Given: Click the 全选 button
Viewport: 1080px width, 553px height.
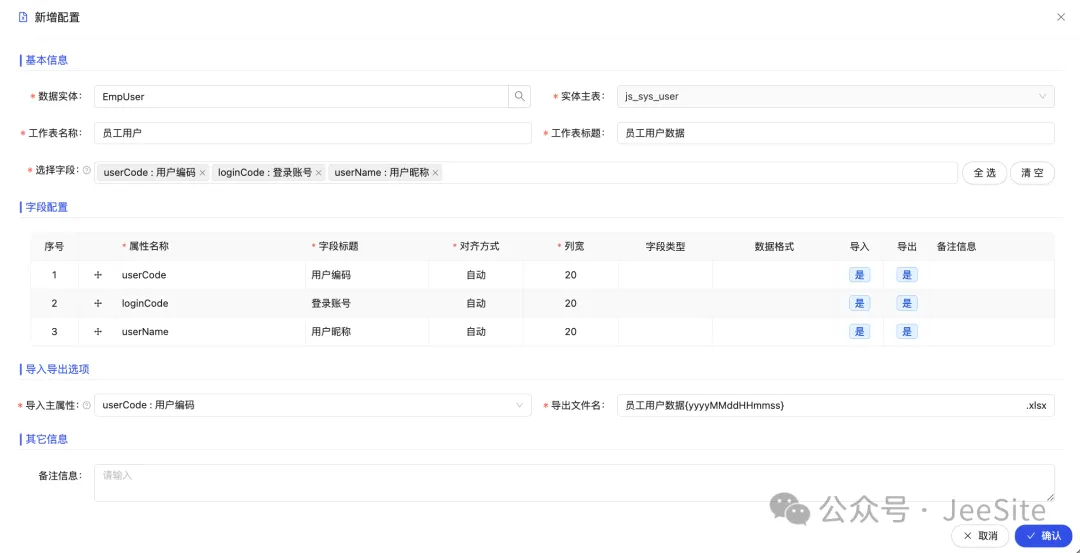Looking at the screenshot, I should tap(984, 173).
